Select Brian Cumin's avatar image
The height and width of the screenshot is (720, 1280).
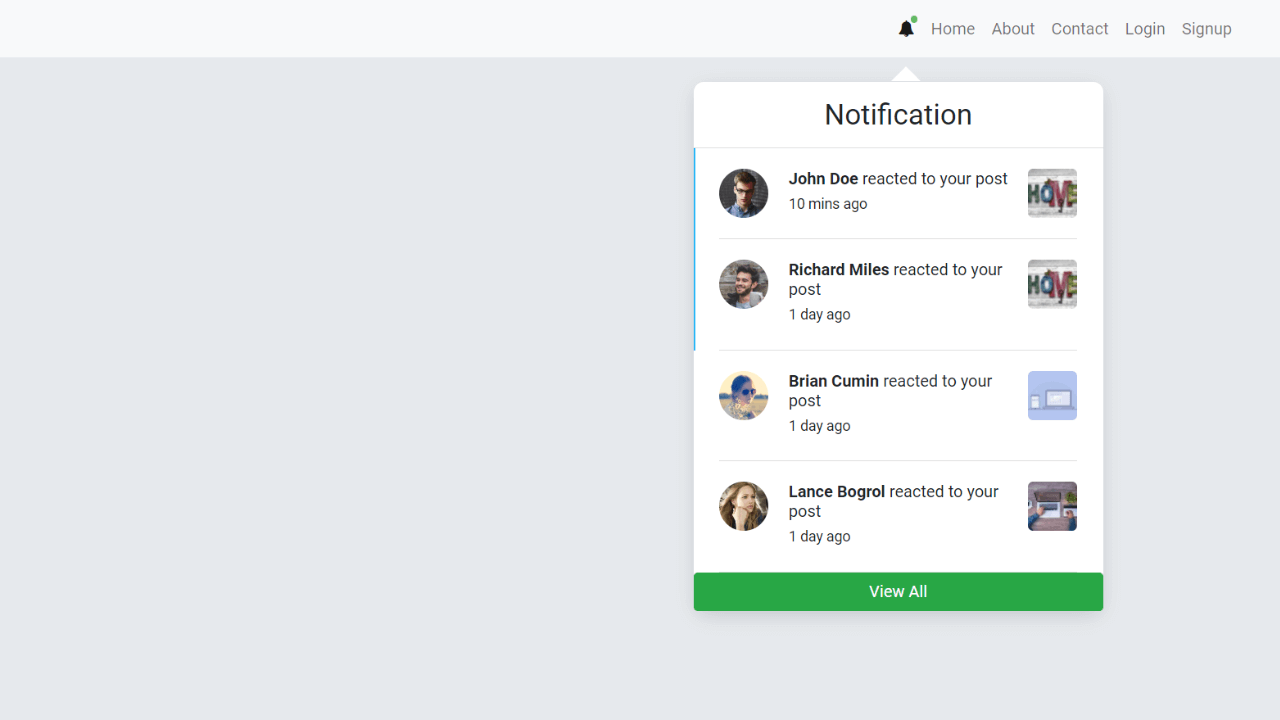tap(743, 395)
